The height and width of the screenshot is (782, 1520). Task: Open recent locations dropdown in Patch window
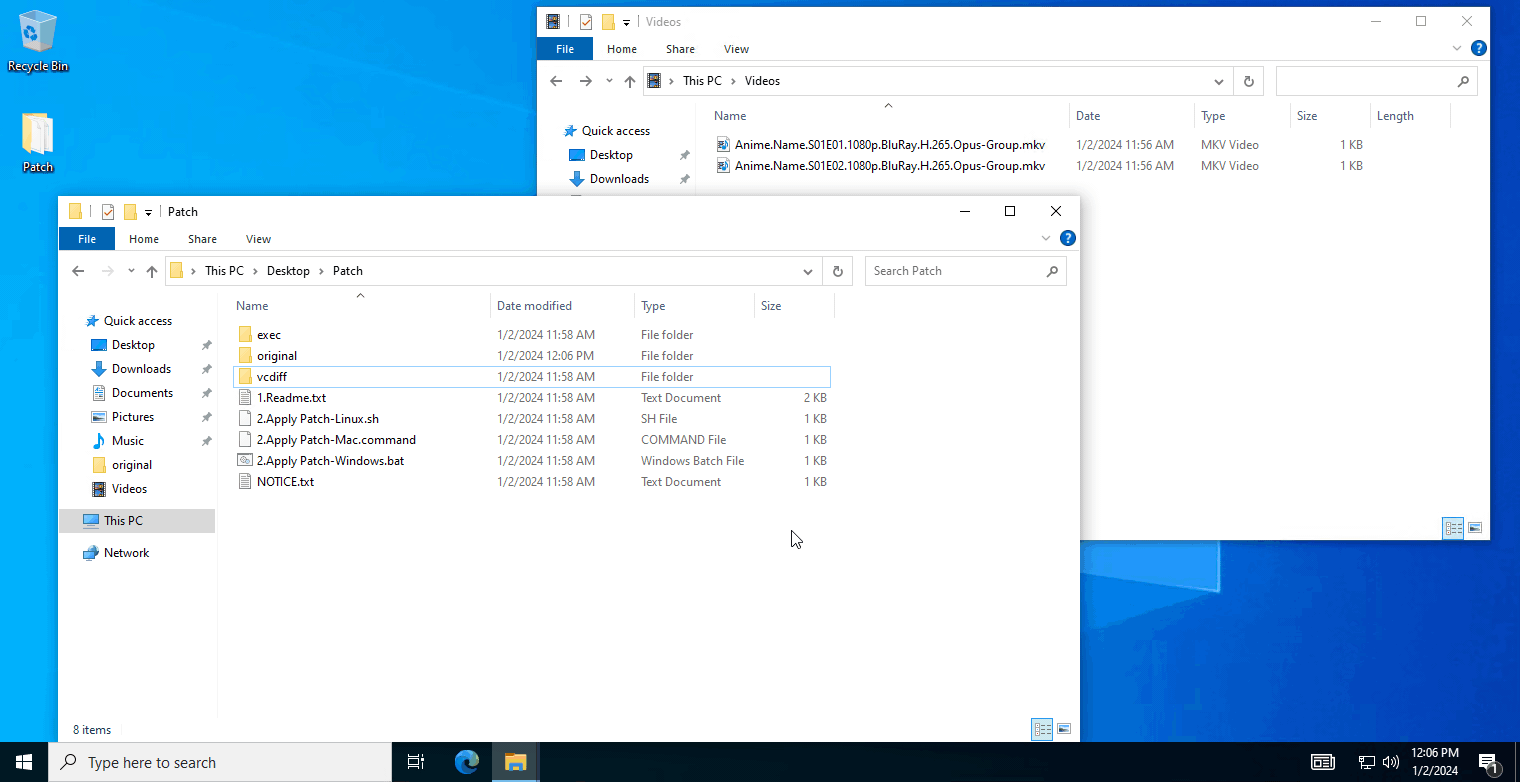(x=131, y=271)
